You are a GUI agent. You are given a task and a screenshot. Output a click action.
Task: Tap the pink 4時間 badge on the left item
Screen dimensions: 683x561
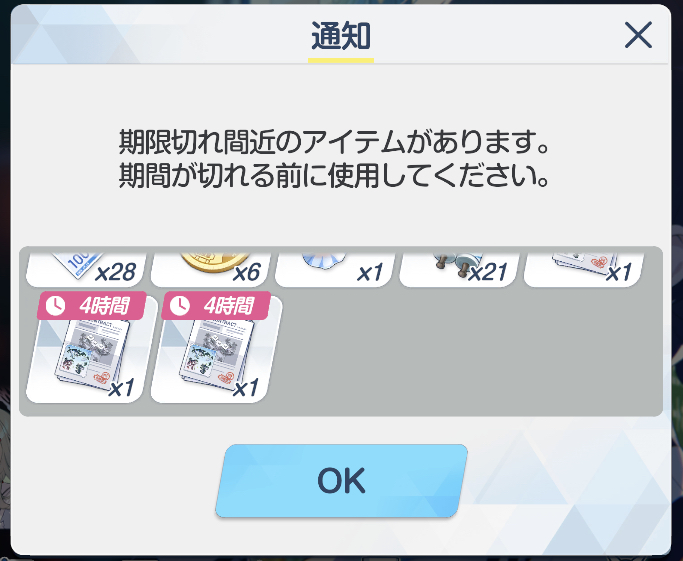(91, 306)
